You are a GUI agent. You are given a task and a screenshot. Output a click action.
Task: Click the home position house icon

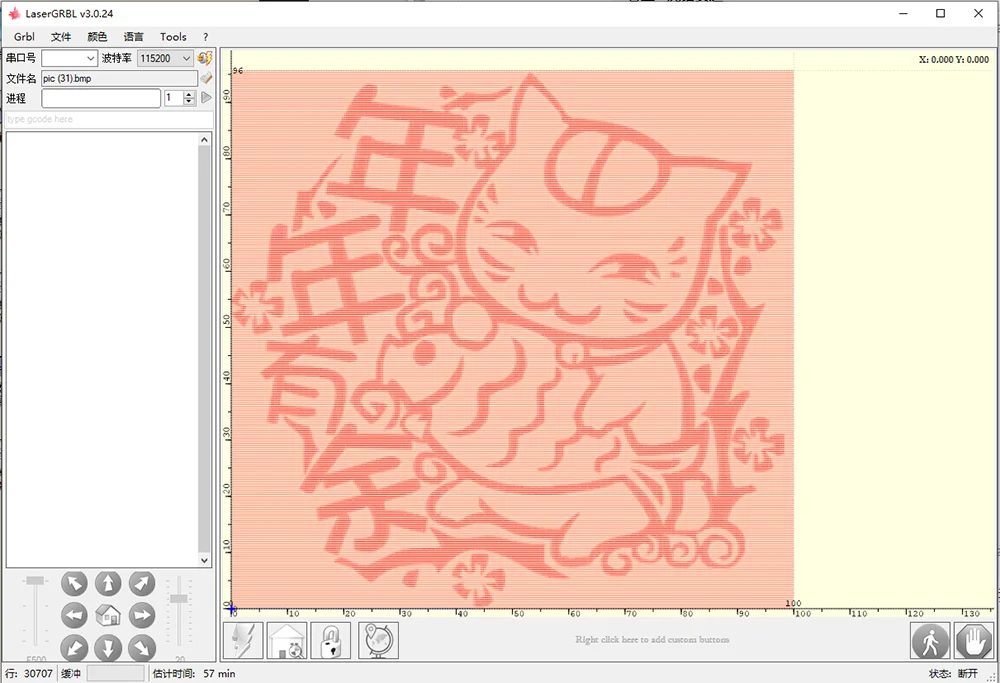coord(108,615)
